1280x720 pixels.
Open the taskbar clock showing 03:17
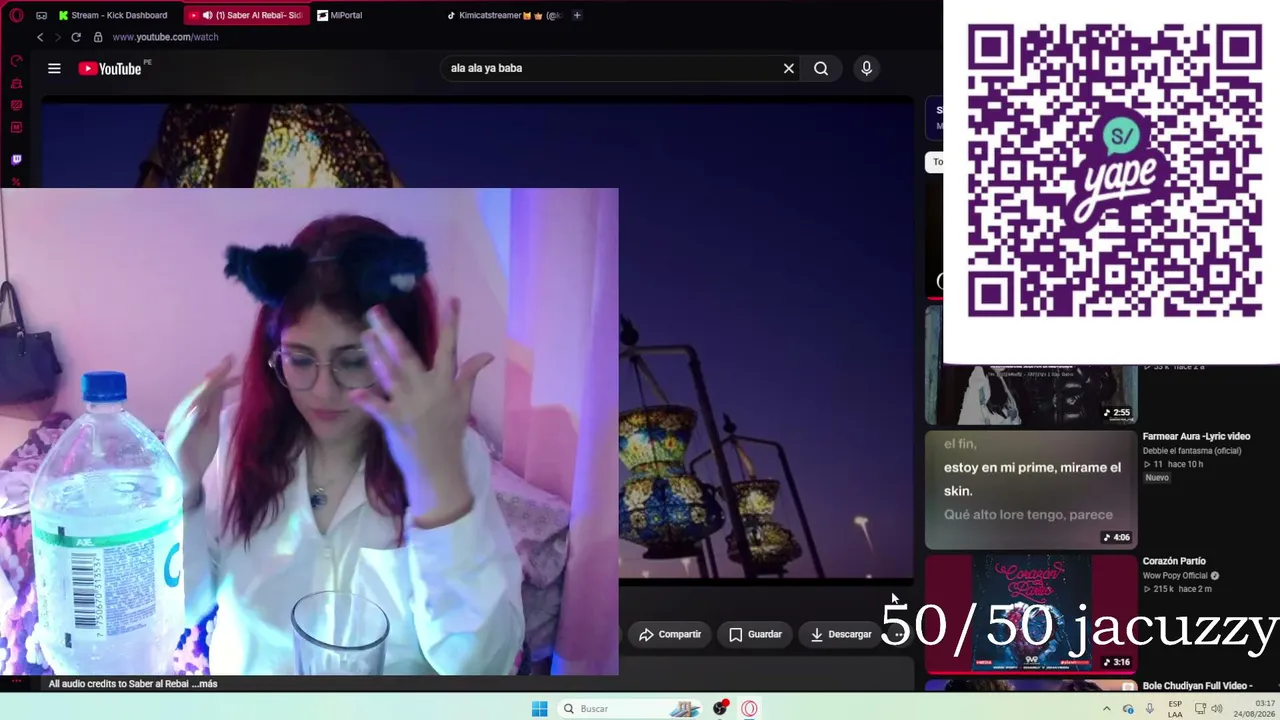point(1253,708)
